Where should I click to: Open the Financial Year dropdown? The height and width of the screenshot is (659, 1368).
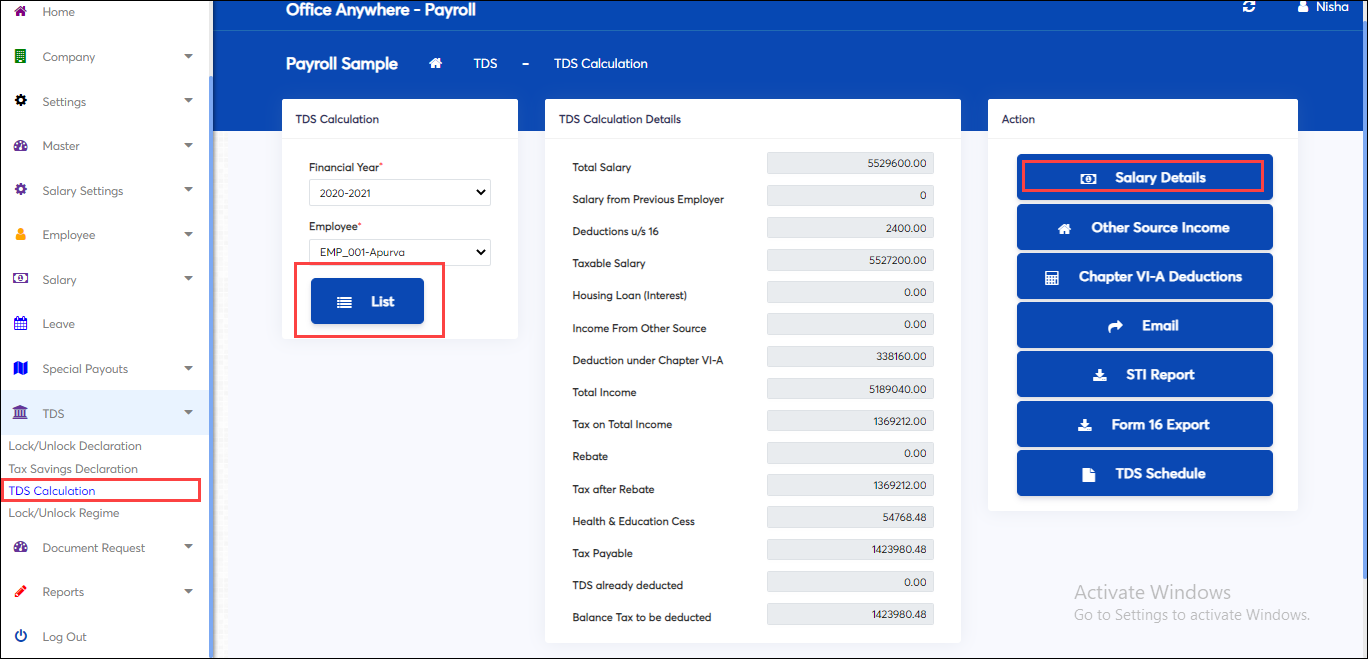click(400, 193)
